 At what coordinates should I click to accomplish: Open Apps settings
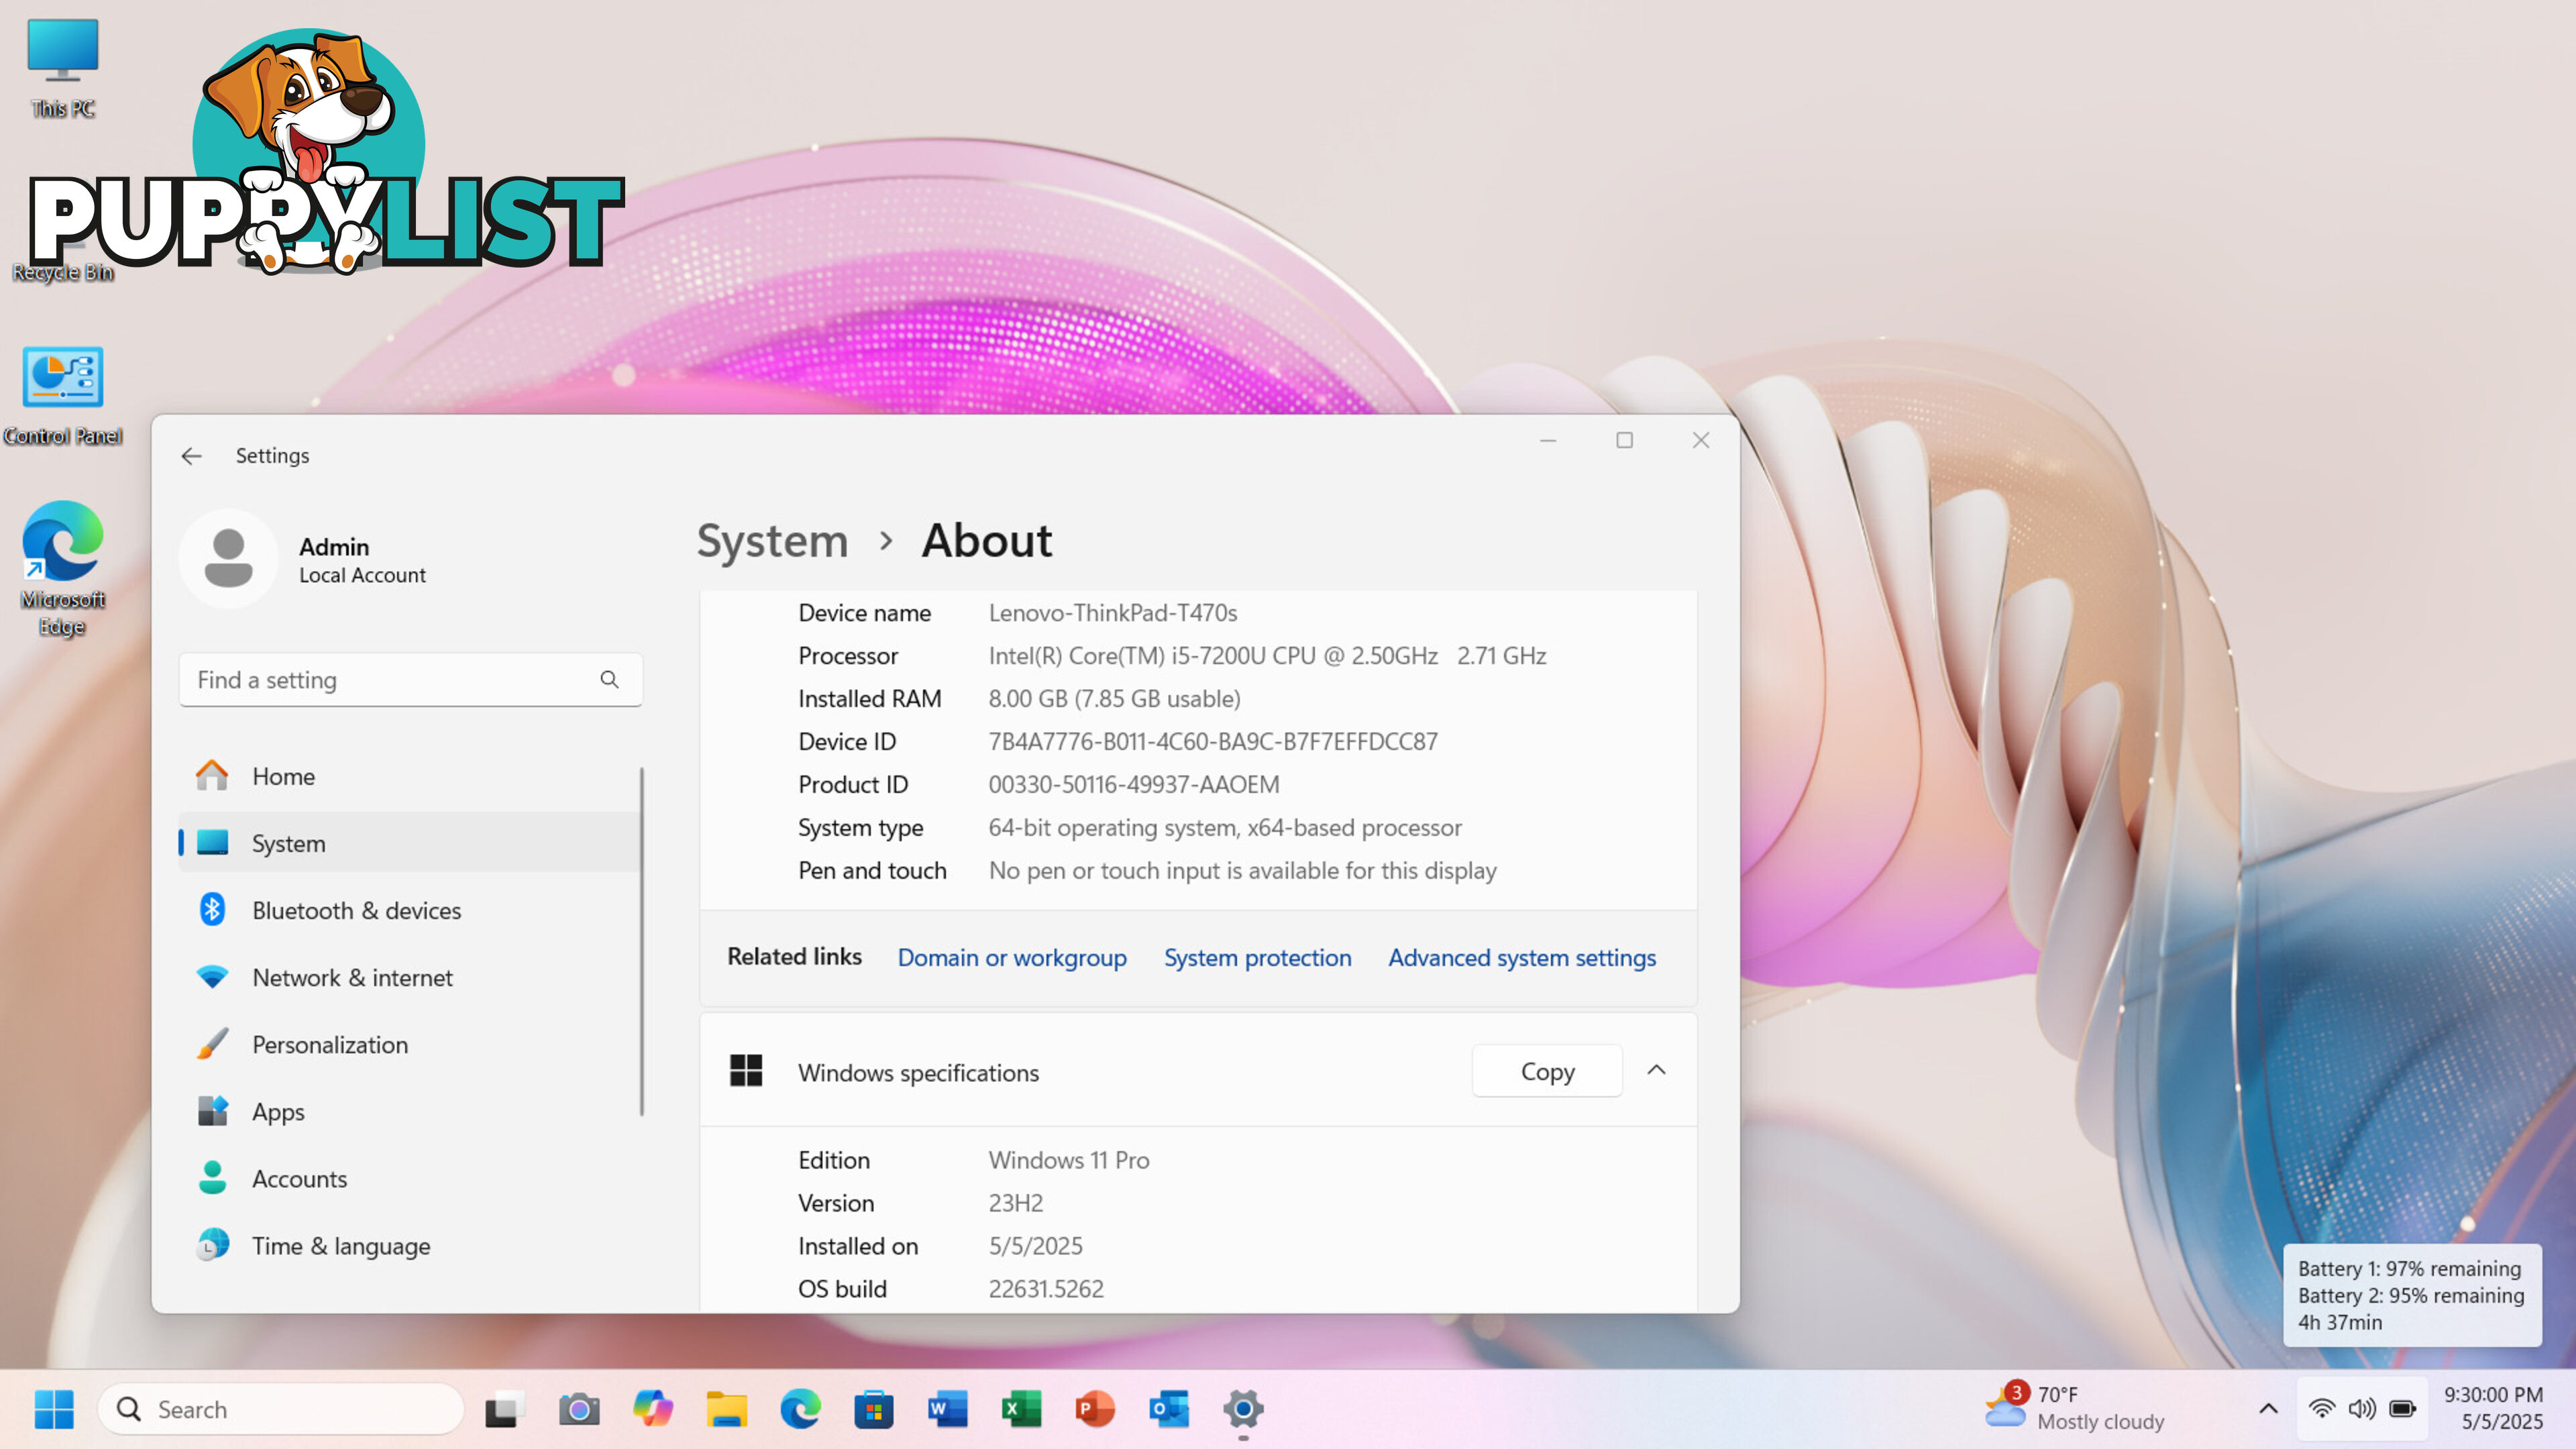pyautogui.click(x=410, y=1111)
